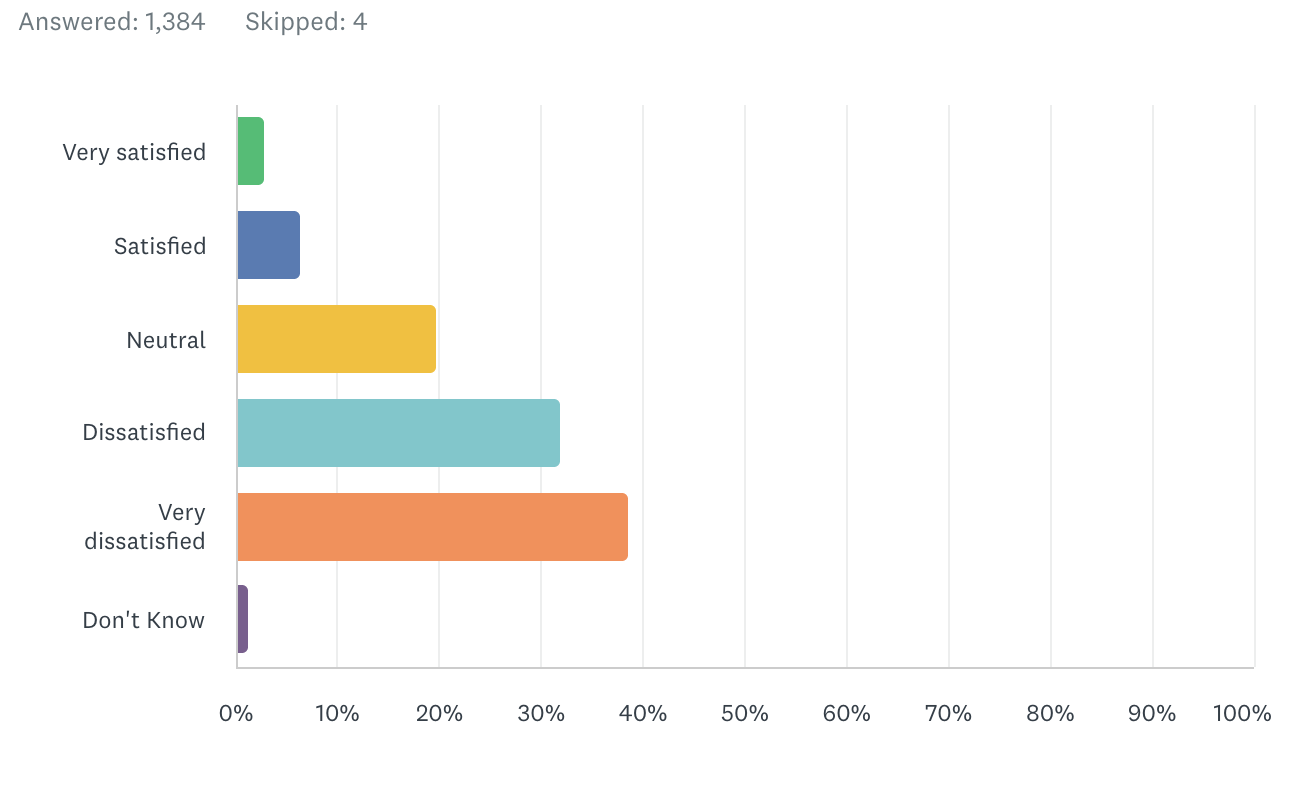Select the "Don't Know" category label
1290x790 pixels.
tap(144, 620)
